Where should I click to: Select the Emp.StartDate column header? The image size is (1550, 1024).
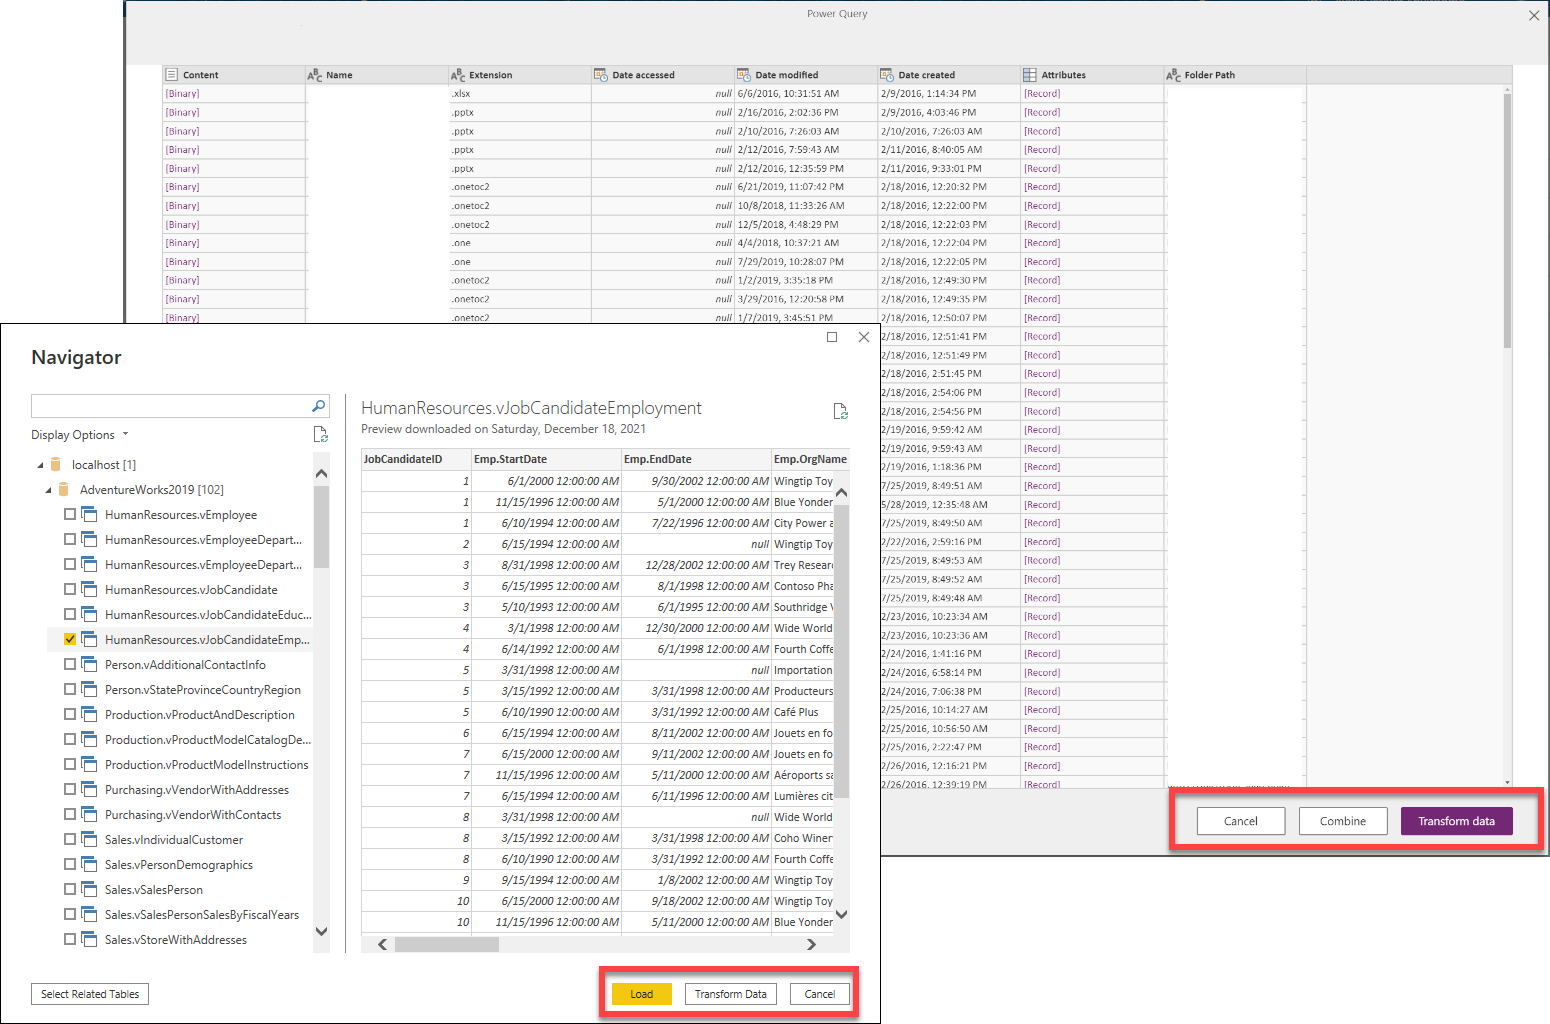[546, 459]
